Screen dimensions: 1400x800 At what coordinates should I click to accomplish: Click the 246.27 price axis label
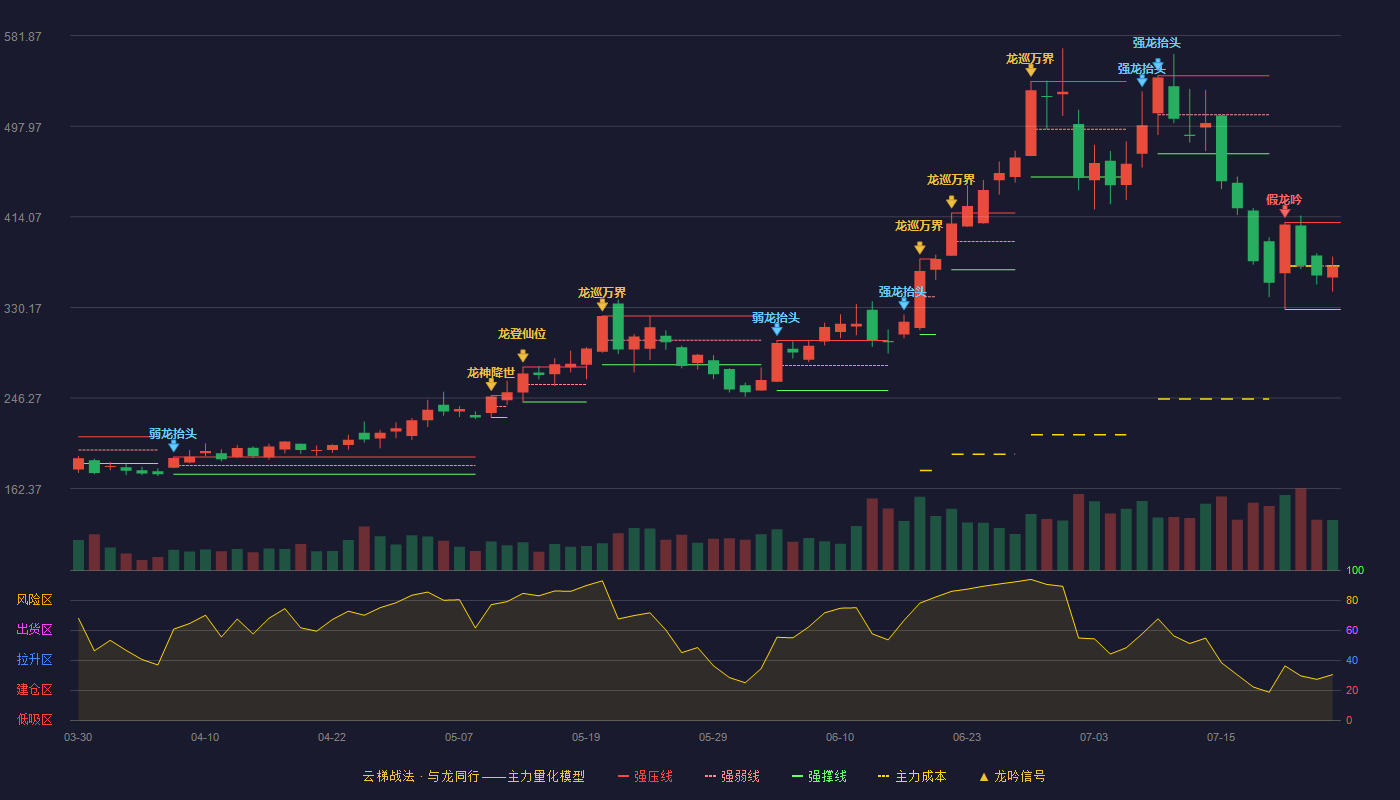(x=22, y=399)
